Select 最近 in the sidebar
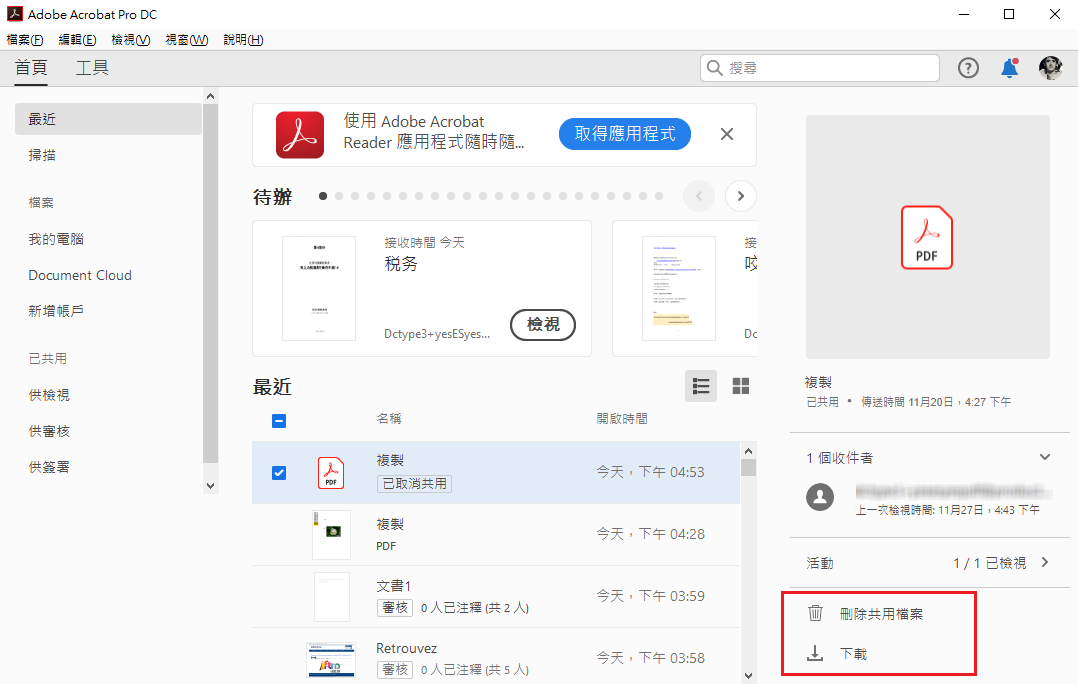 click(x=108, y=119)
